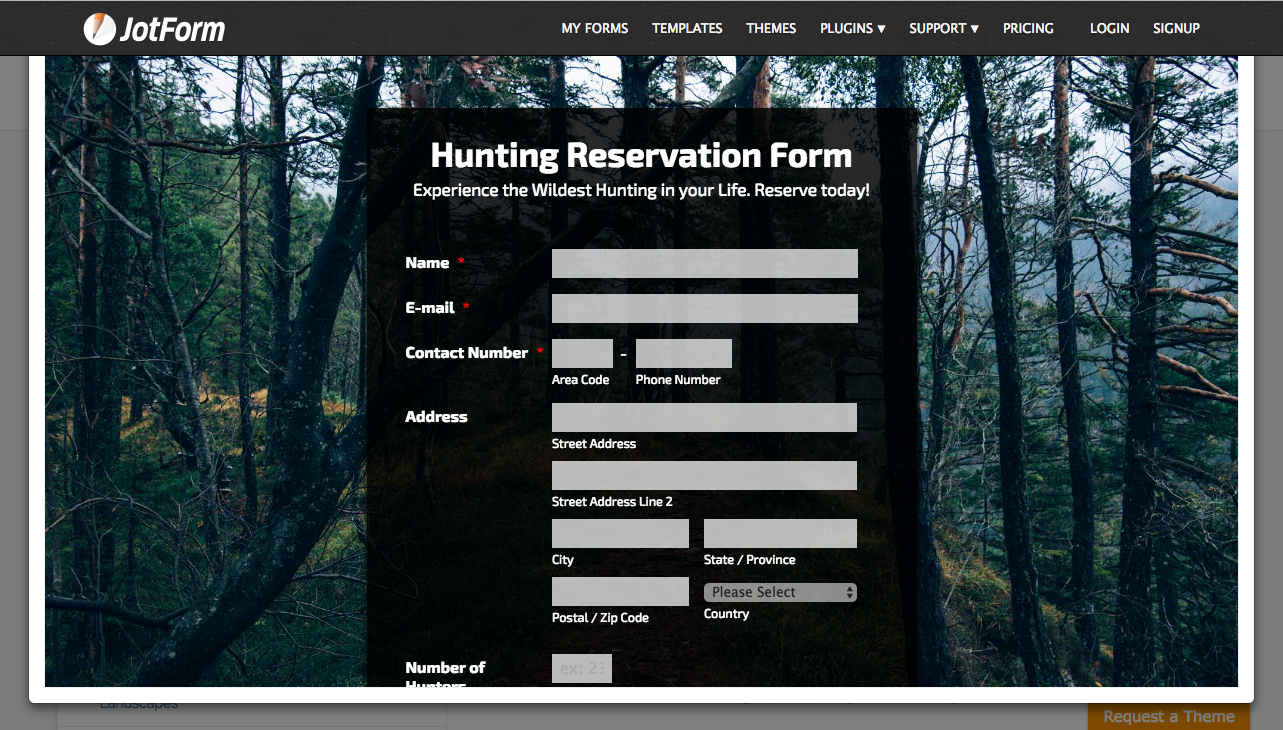Focus the E-mail input field
The height and width of the screenshot is (730, 1283).
click(705, 308)
